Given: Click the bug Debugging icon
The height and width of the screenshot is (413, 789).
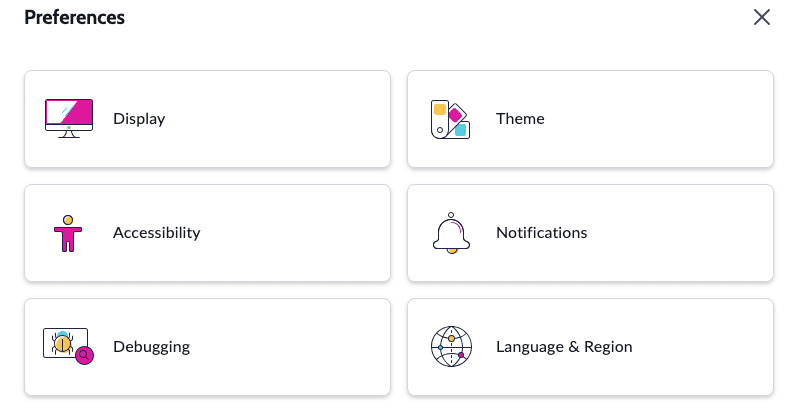Looking at the screenshot, I should [x=68, y=346].
